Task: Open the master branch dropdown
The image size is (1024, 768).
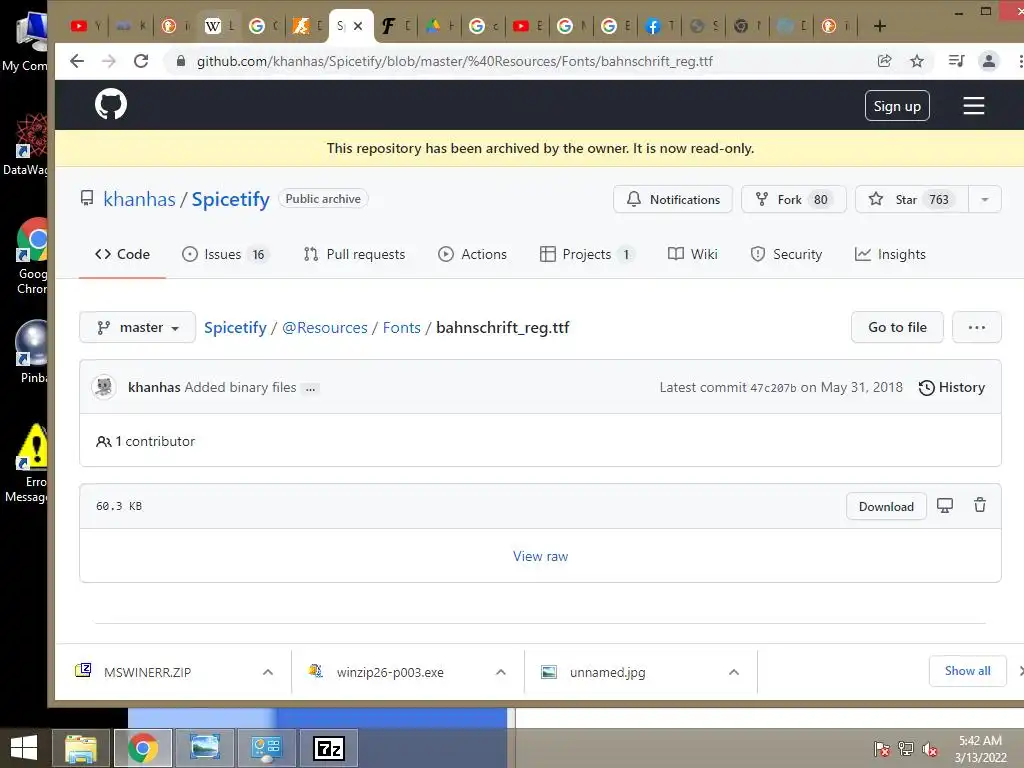Action: coord(137,327)
